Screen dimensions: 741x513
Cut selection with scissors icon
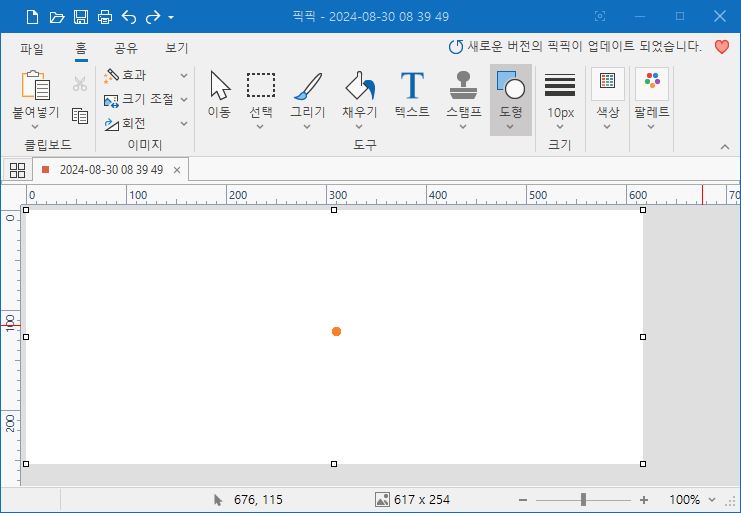tap(80, 84)
